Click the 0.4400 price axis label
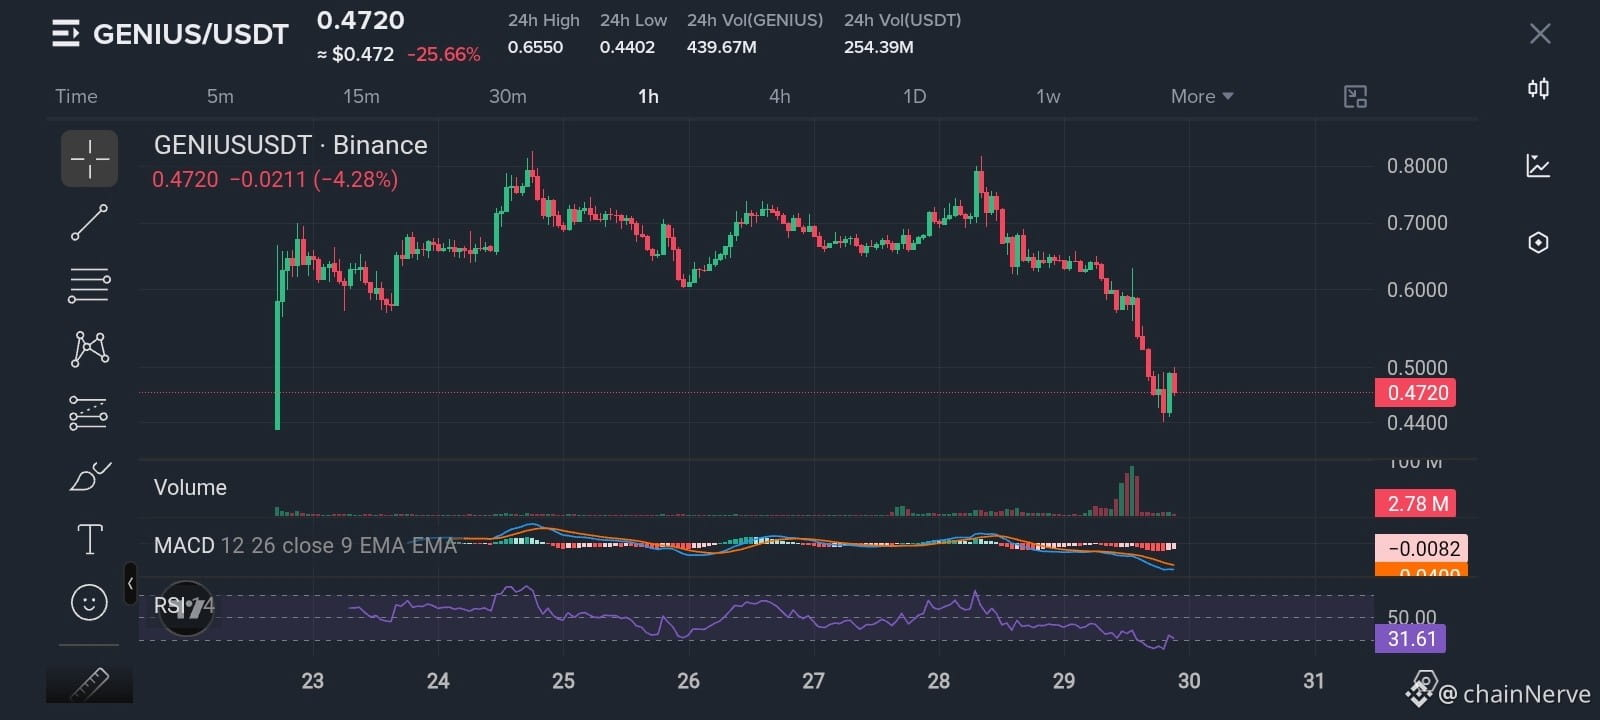Viewport: 1600px width, 720px height. pyautogui.click(x=1417, y=423)
